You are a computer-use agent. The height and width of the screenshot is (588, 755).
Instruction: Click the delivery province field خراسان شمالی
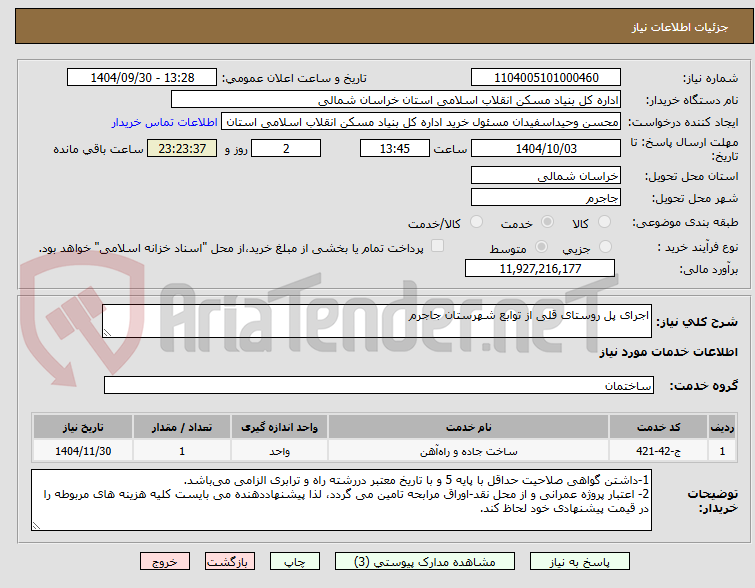(546, 176)
